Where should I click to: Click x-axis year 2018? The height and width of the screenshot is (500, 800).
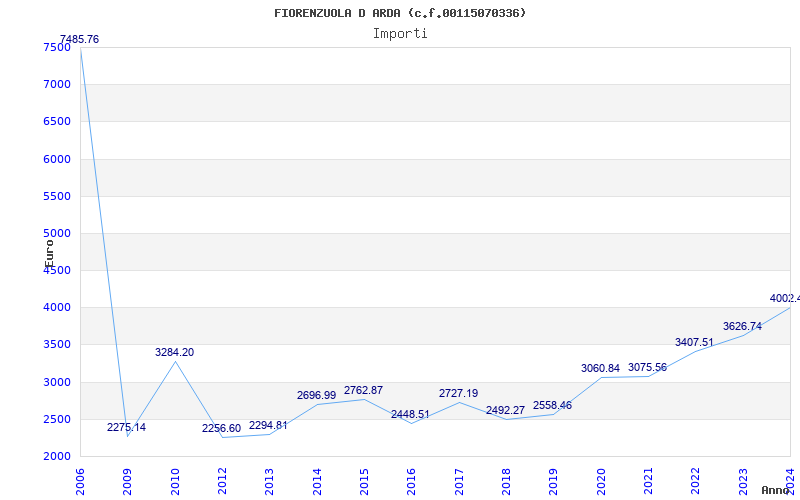(506, 482)
